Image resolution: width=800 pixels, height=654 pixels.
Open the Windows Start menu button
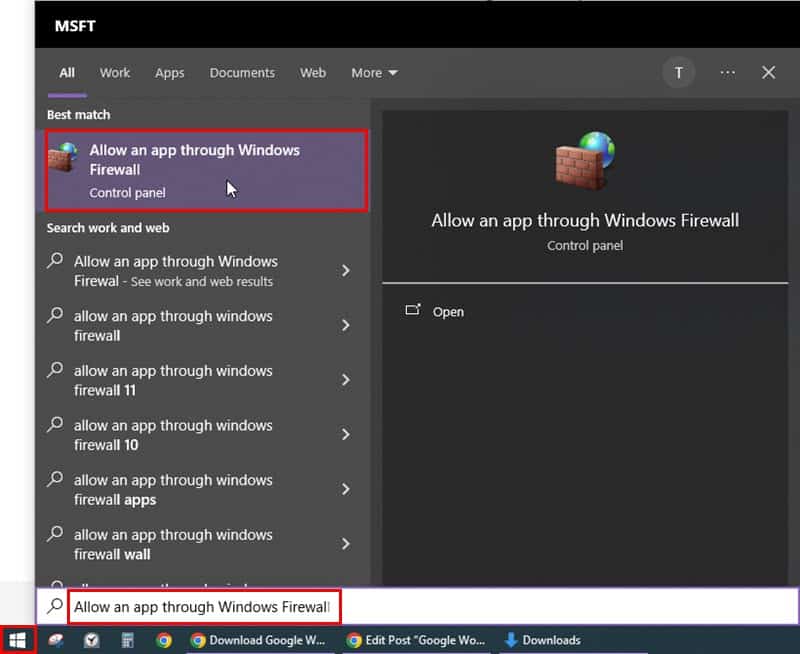pos(17,640)
